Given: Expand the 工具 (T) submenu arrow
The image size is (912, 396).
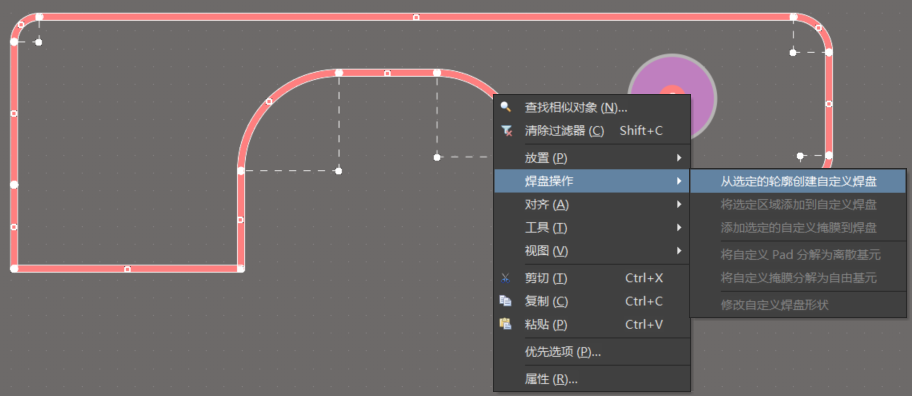Looking at the screenshot, I should pos(679,227).
